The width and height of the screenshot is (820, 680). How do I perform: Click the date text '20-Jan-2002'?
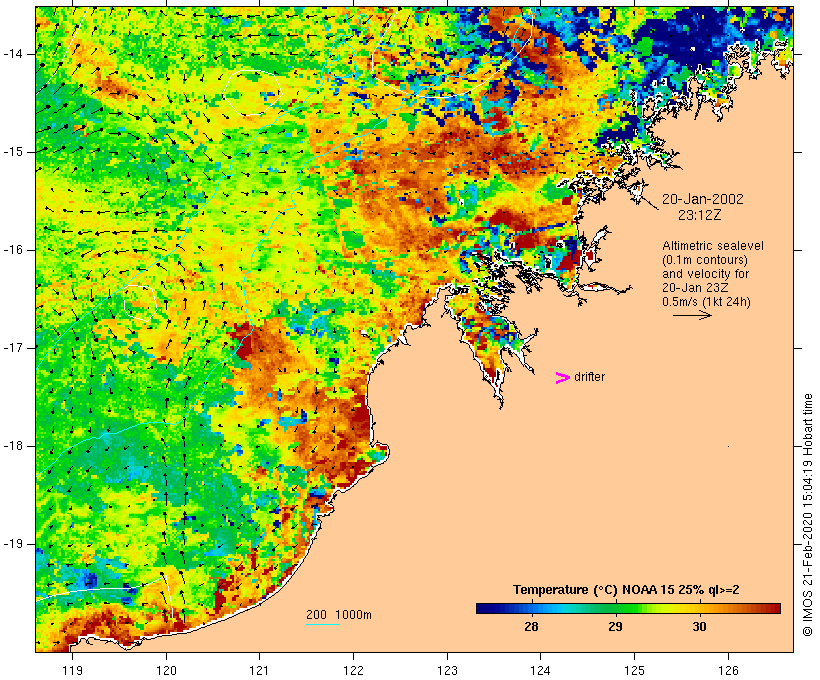pyautogui.click(x=702, y=199)
